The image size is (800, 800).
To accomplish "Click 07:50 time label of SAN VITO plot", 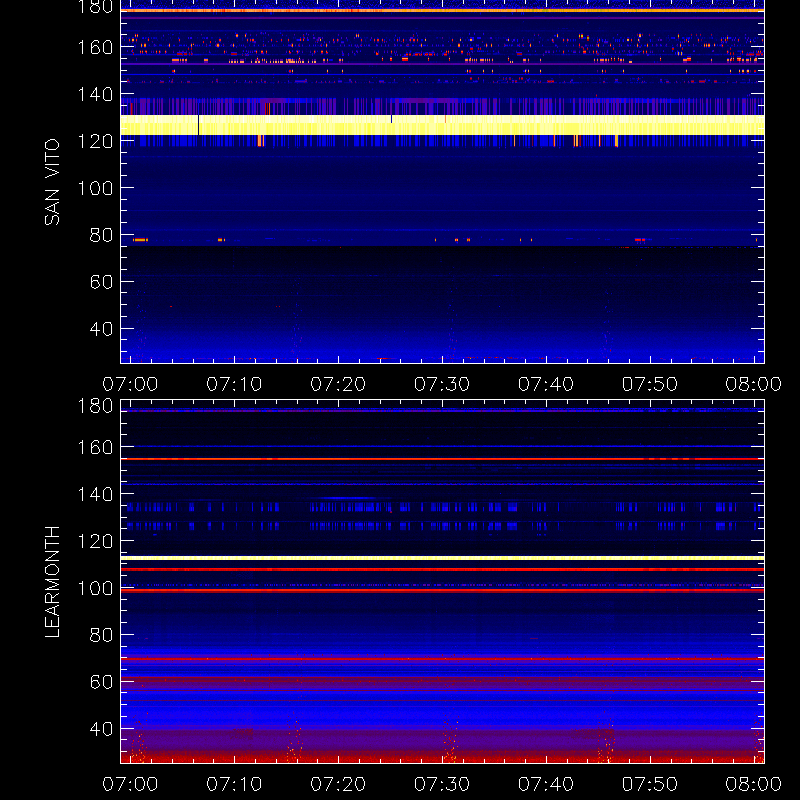I will 650,384.
